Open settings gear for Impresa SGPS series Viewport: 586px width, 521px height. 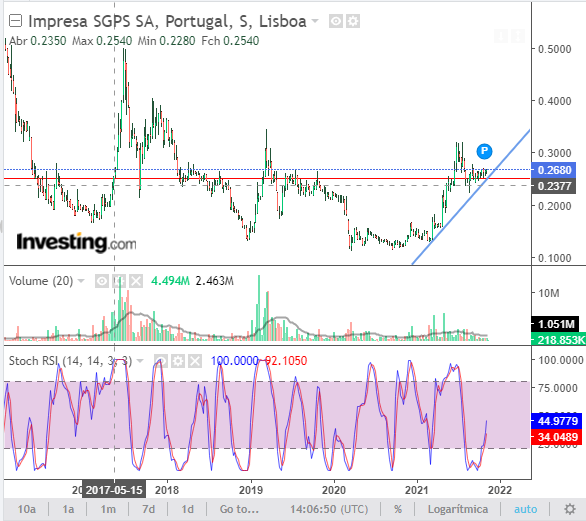point(353,21)
